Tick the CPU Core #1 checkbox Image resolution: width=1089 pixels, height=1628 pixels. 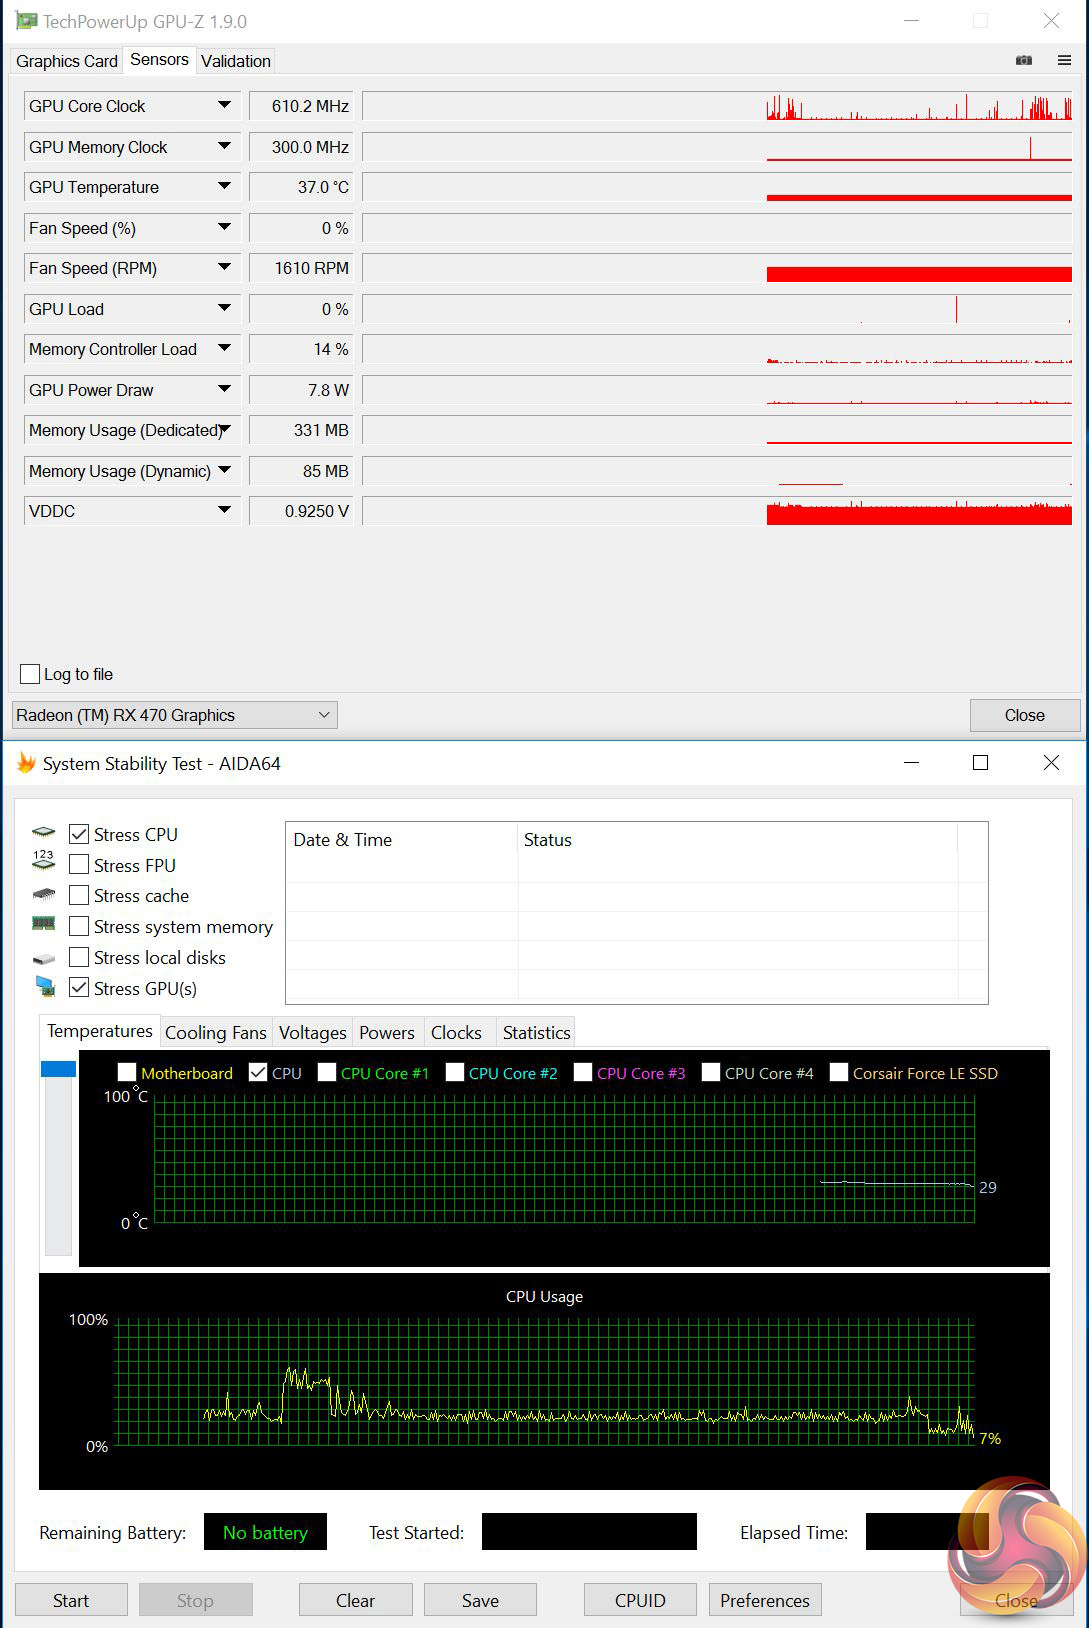pos(327,1072)
